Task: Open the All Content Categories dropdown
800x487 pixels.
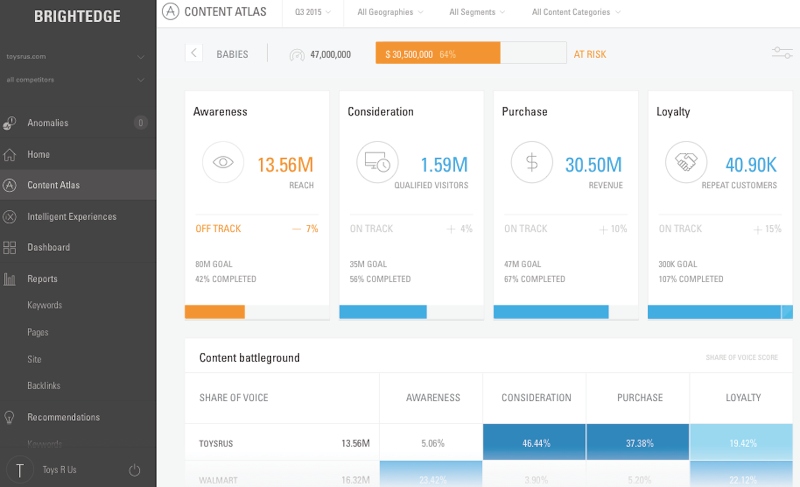Action: point(576,13)
